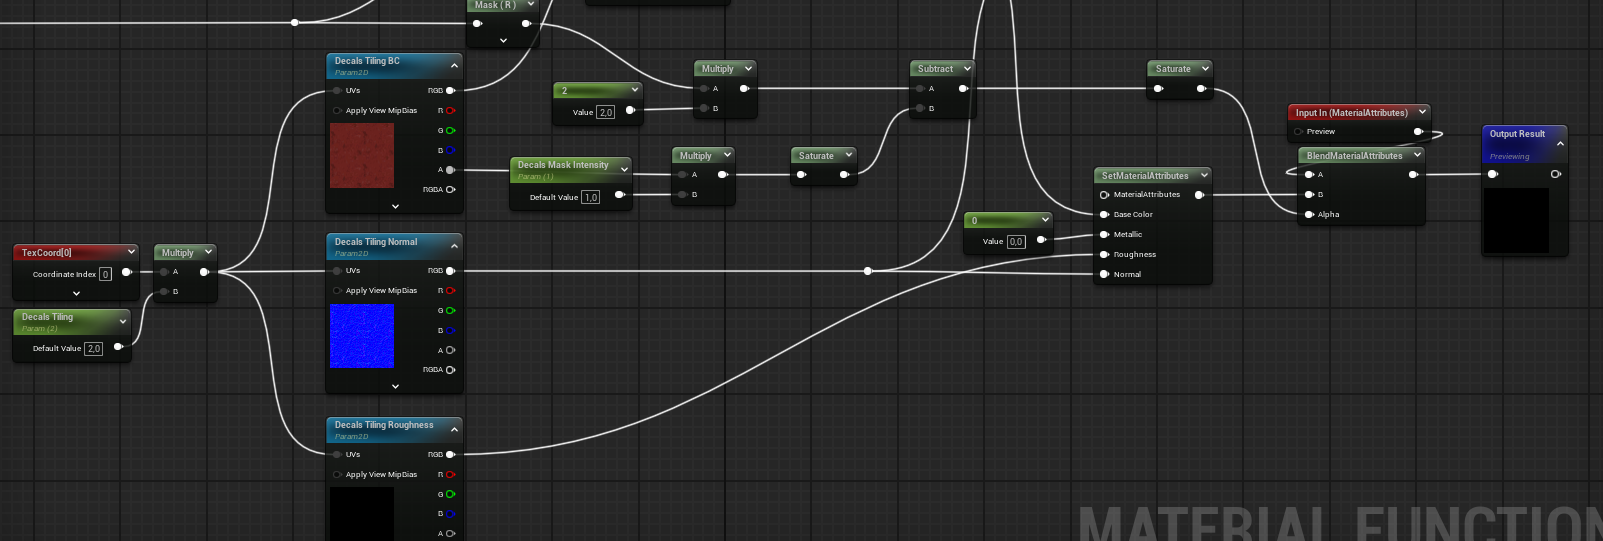Click B input pin of Subtract node
Screen dimensions: 1603x541
coord(920,108)
